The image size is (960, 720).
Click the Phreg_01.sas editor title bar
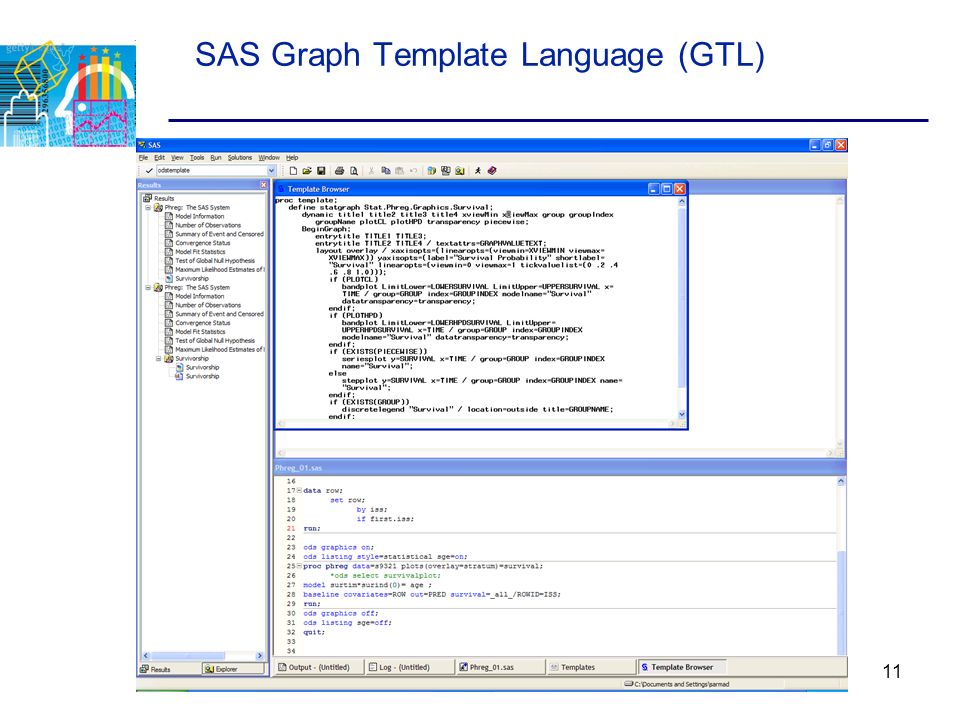pyautogui.click(x=560, y=468)
